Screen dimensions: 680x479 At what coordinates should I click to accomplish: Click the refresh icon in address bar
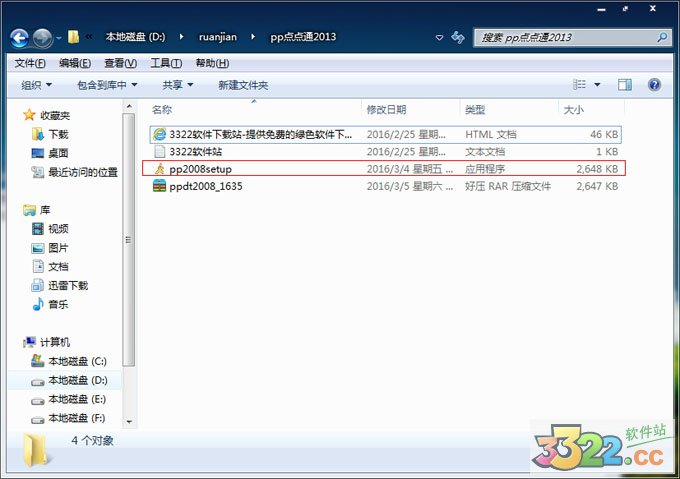458,37
